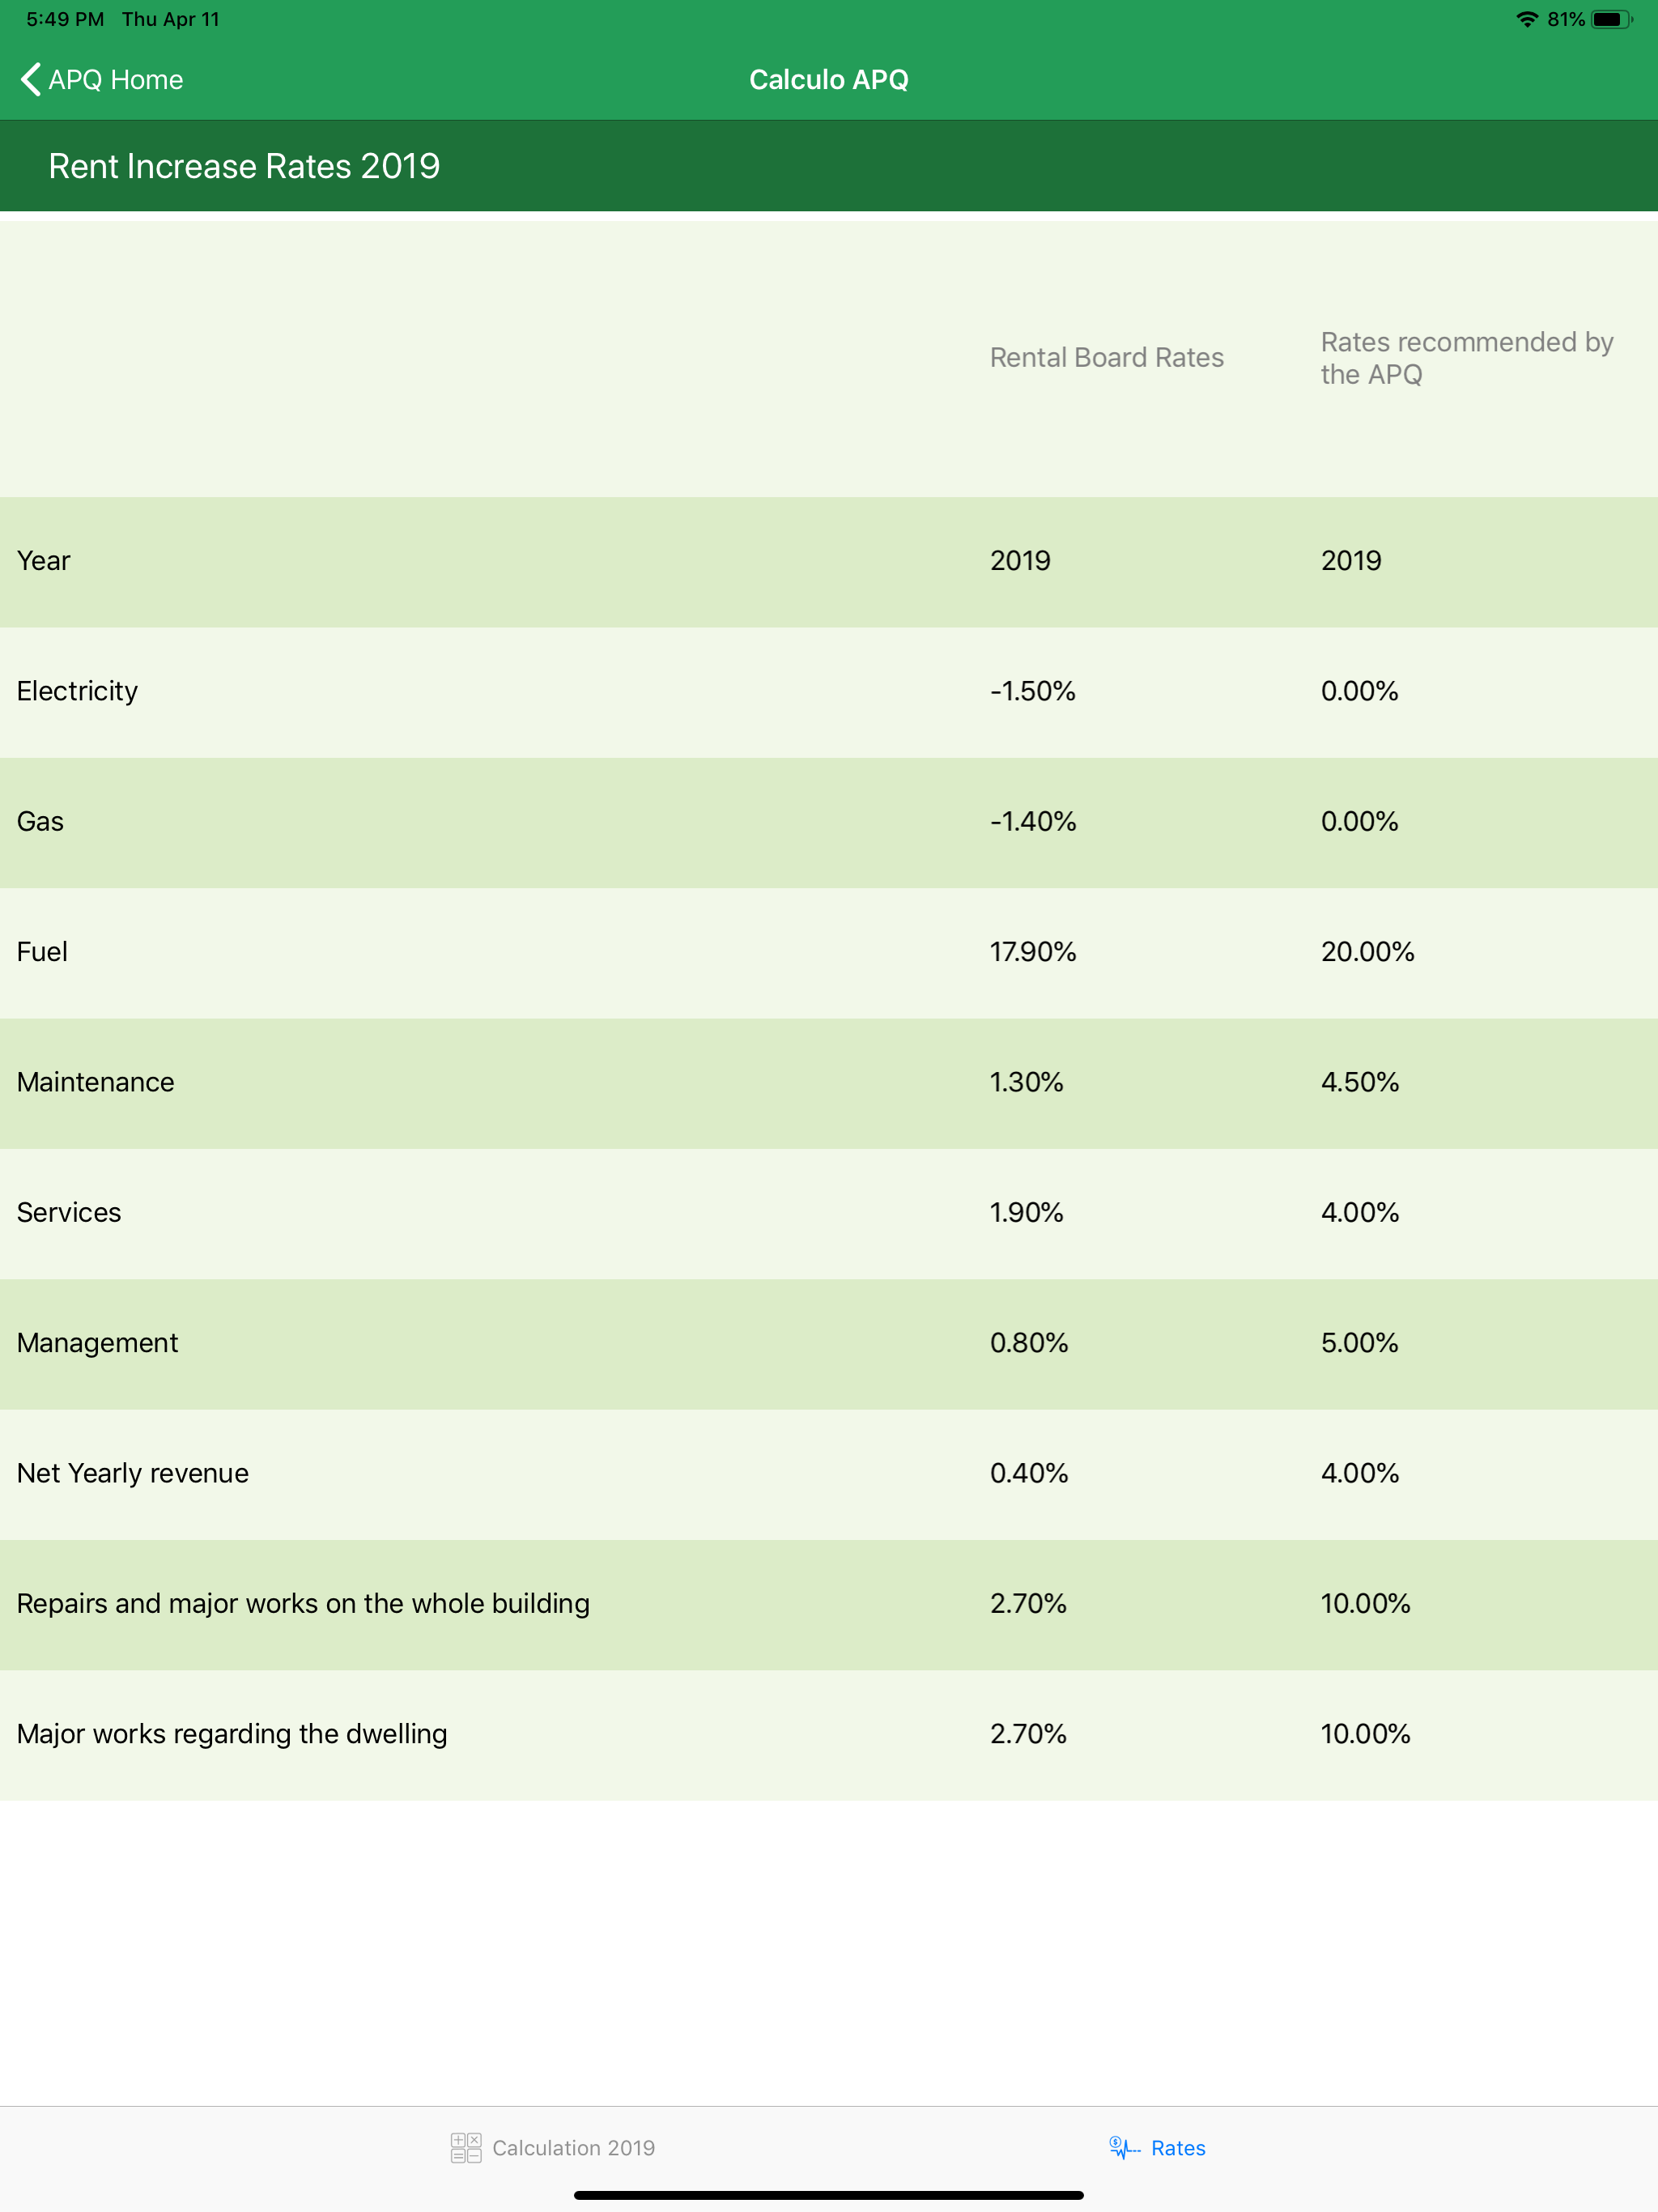Tap the Calculo APQ title
Screen dimensions: 1658x2212
(829, 79)
